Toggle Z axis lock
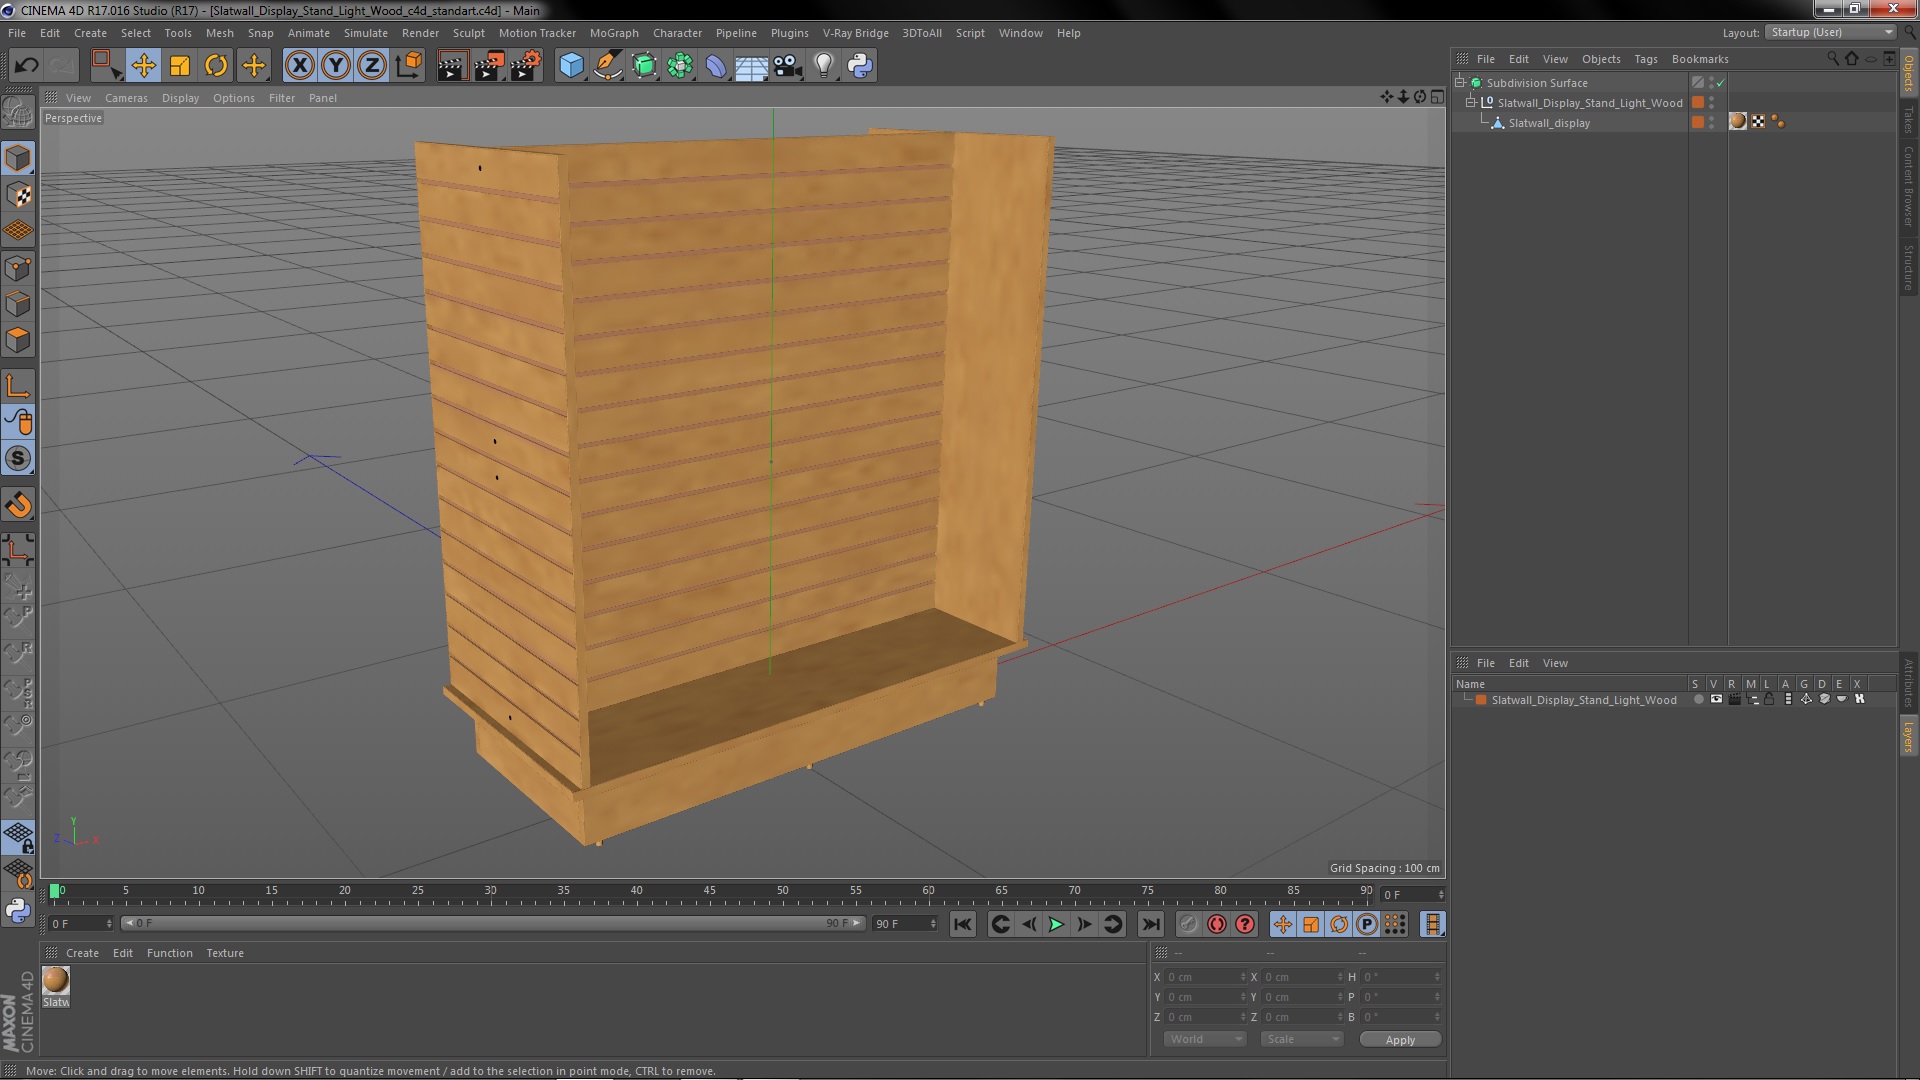Image resolution: width=1920 pixels, height=1080 pixels. coord(372,66)
